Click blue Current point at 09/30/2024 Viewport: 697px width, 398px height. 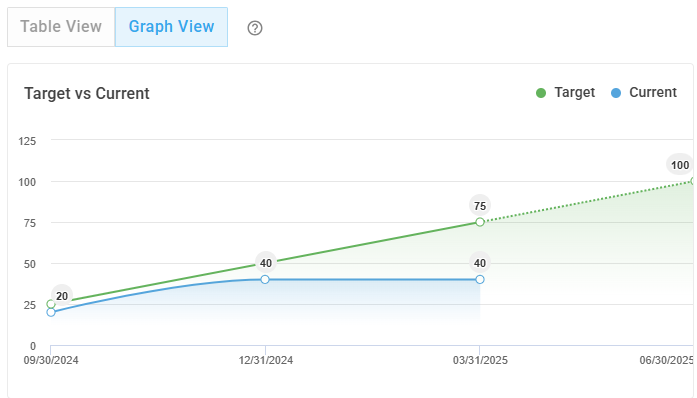click(x=51, y=313)
